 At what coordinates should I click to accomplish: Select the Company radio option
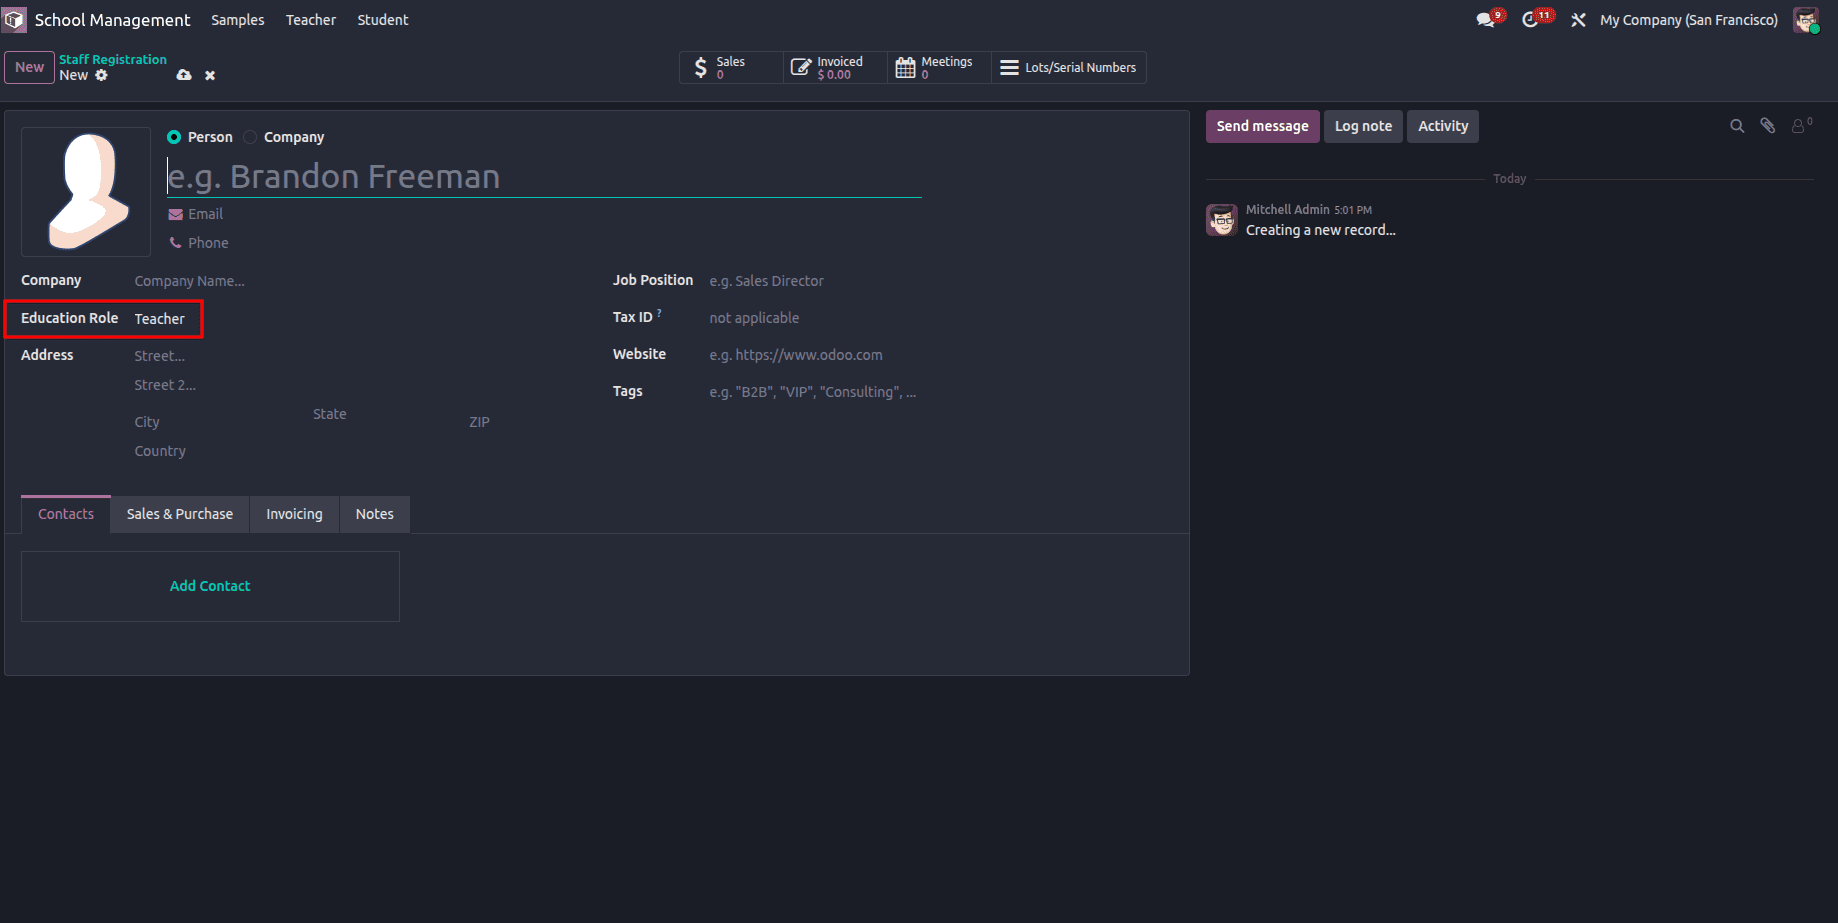tap(250, 137)
